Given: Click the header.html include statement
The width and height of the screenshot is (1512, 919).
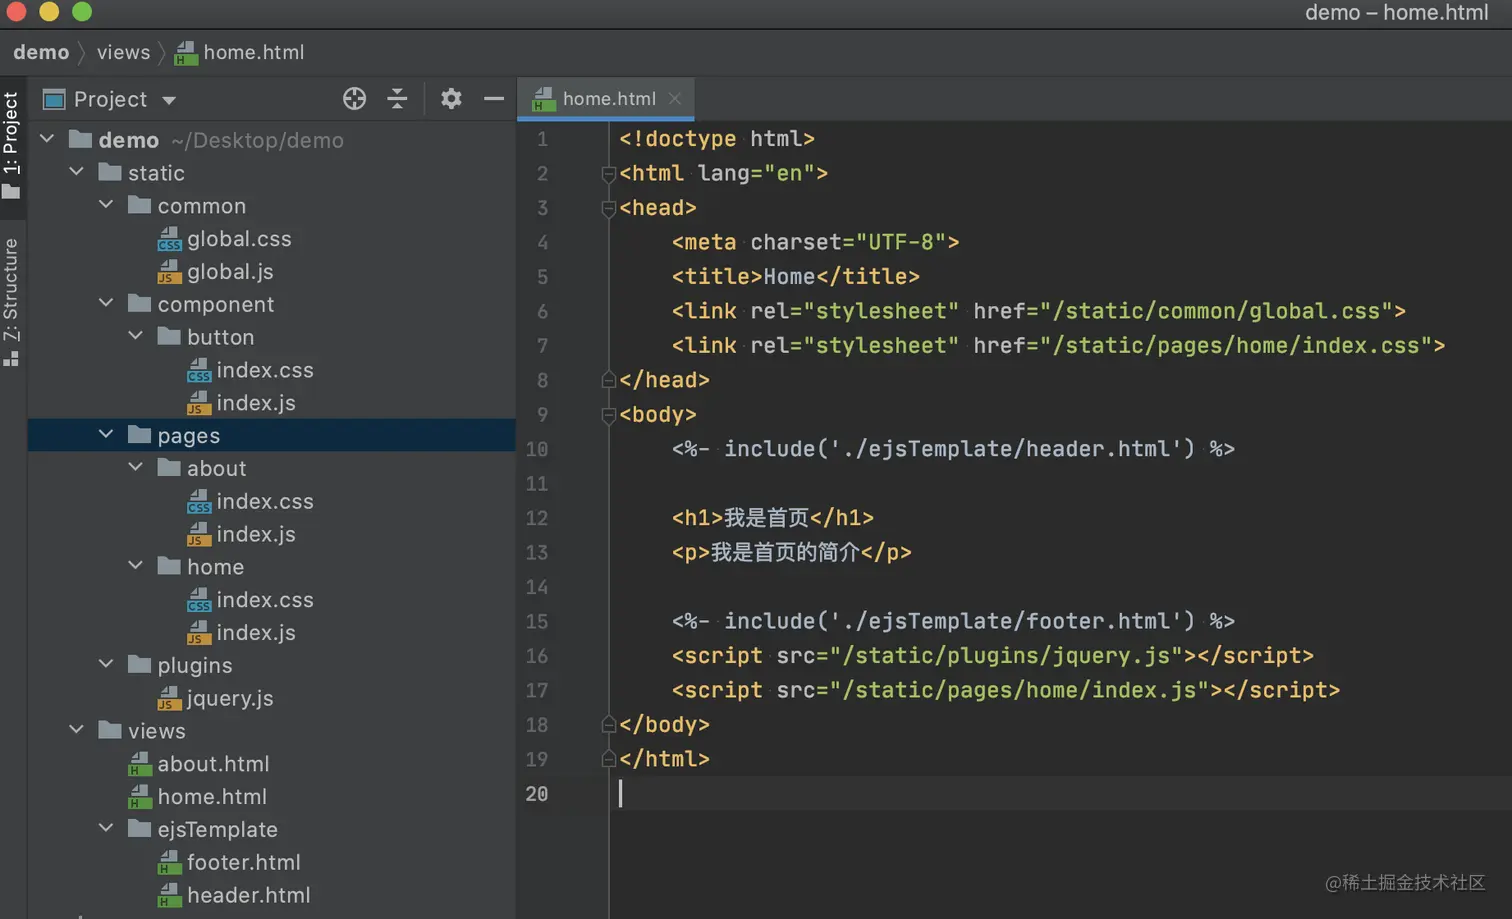Looking at the screenshot, I should coord(953,449).
